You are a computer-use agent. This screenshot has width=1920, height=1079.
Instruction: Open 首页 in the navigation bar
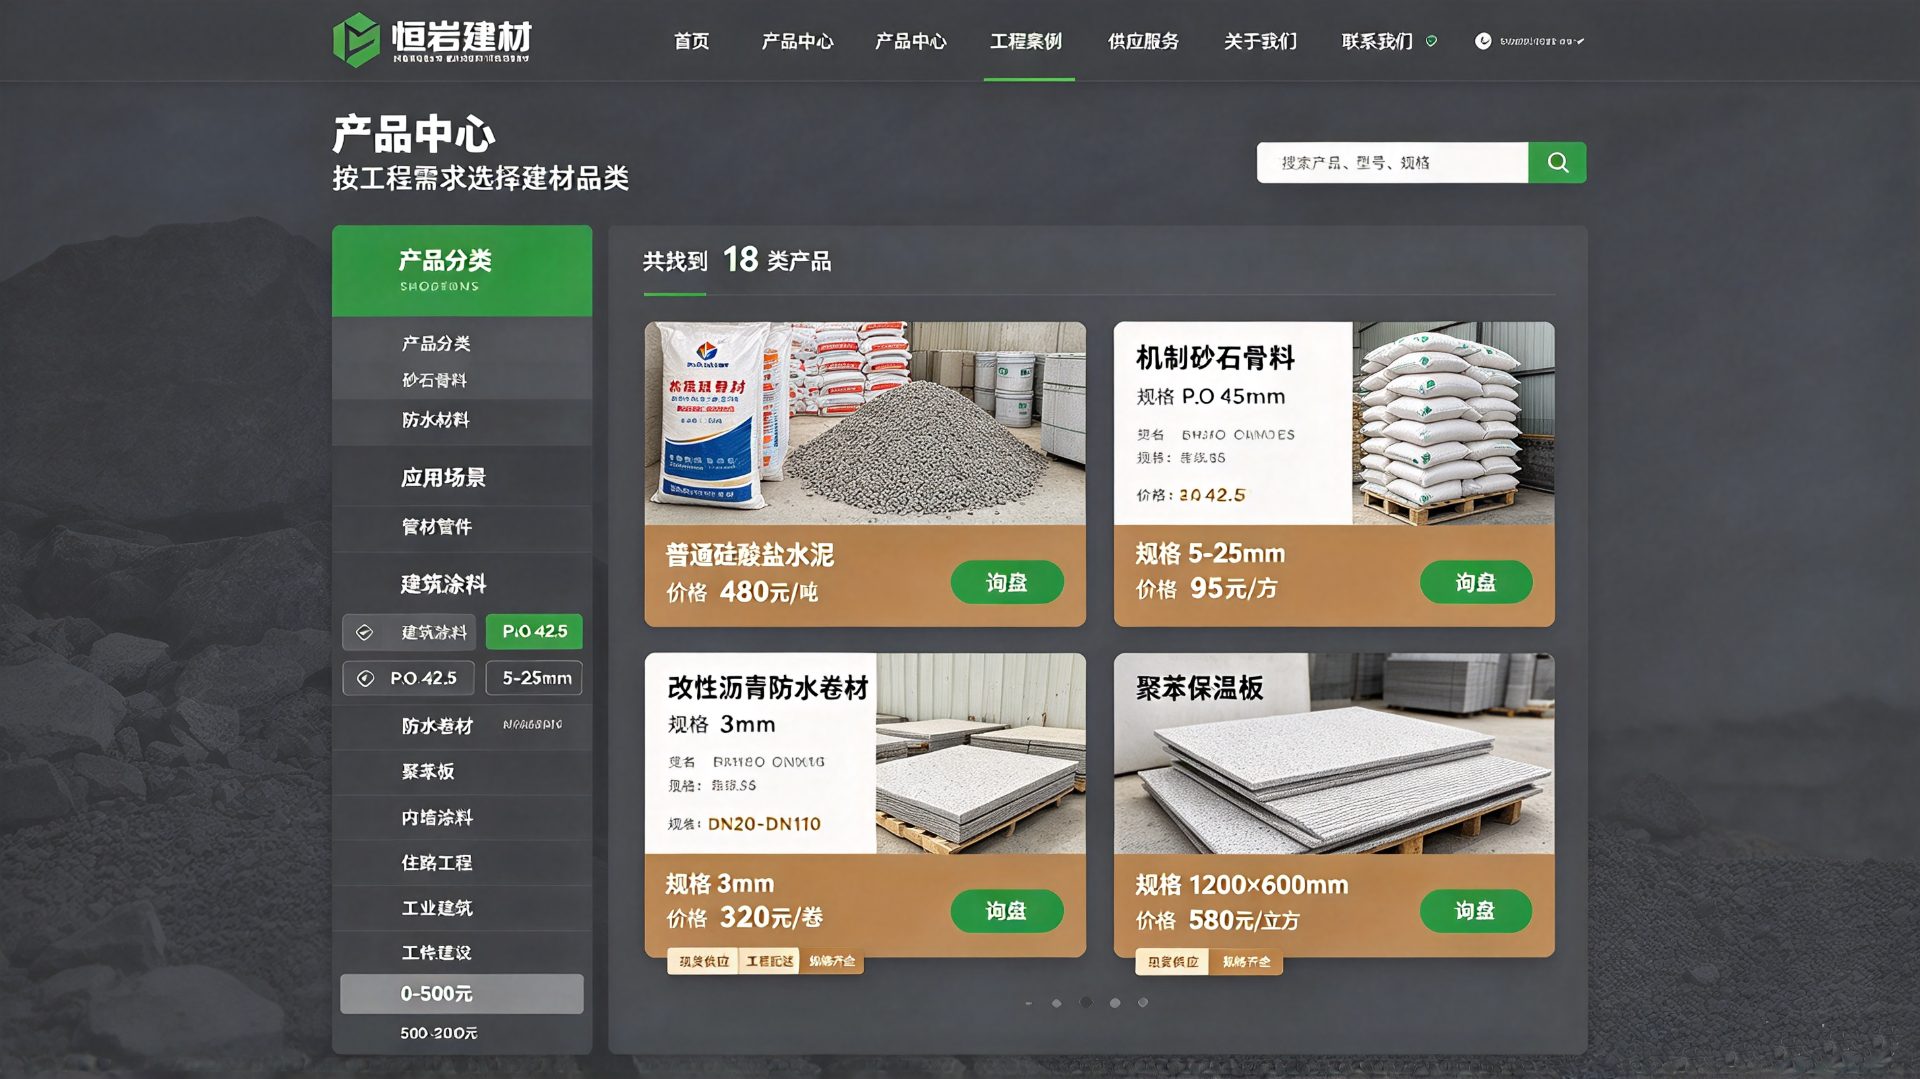pos(691,41)
